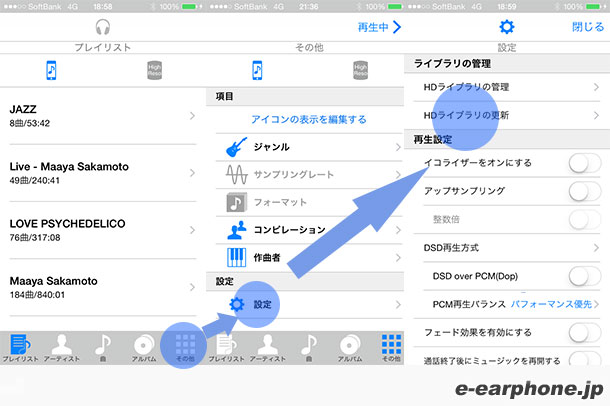Expand DSD再生方式 chevron
Image resolution: width=610 pixels, height=406 pixels.
pyautogui.click(x=596, y=248)
